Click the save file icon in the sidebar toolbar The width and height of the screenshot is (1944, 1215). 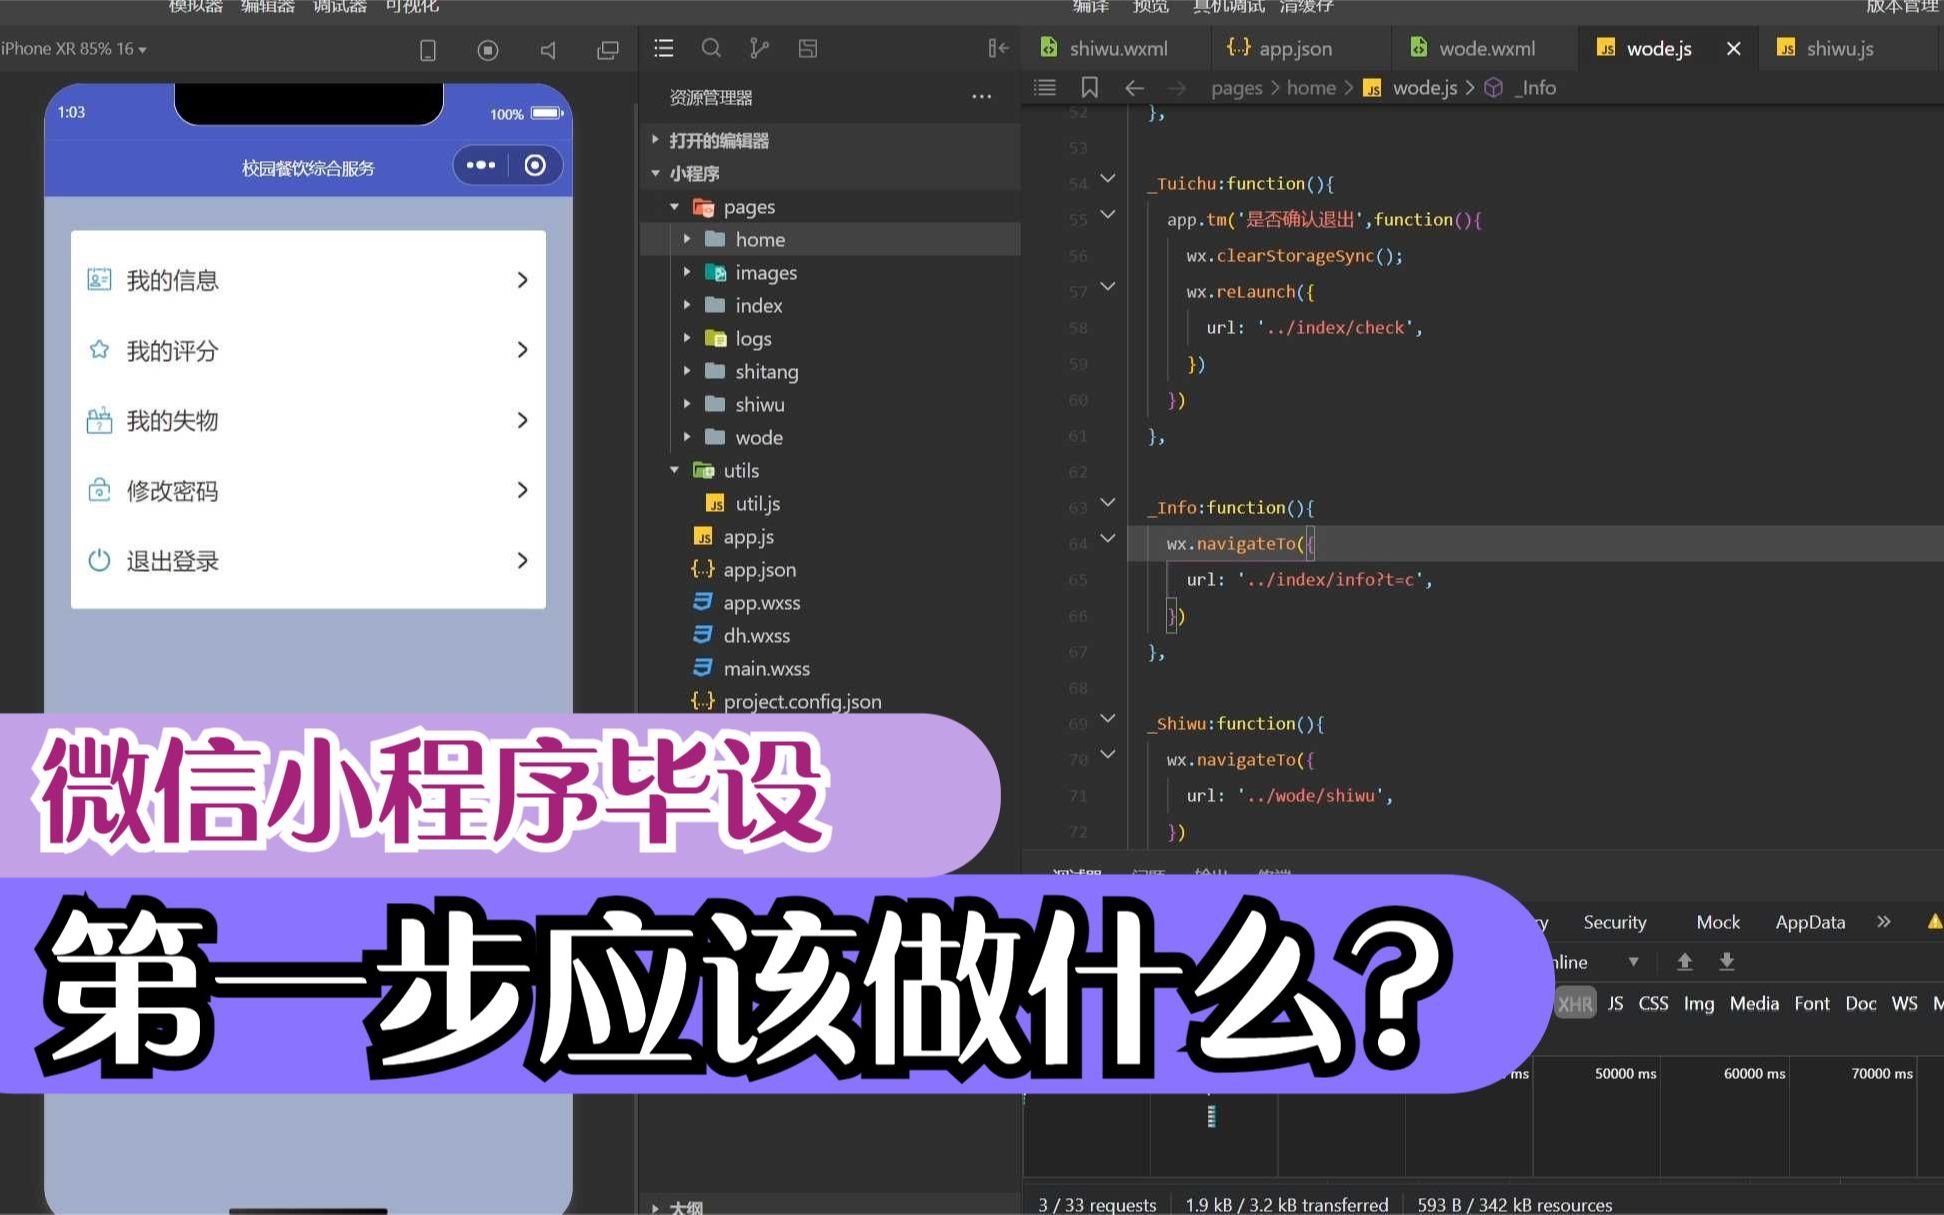pyautogui.click(x=808, y=48)
